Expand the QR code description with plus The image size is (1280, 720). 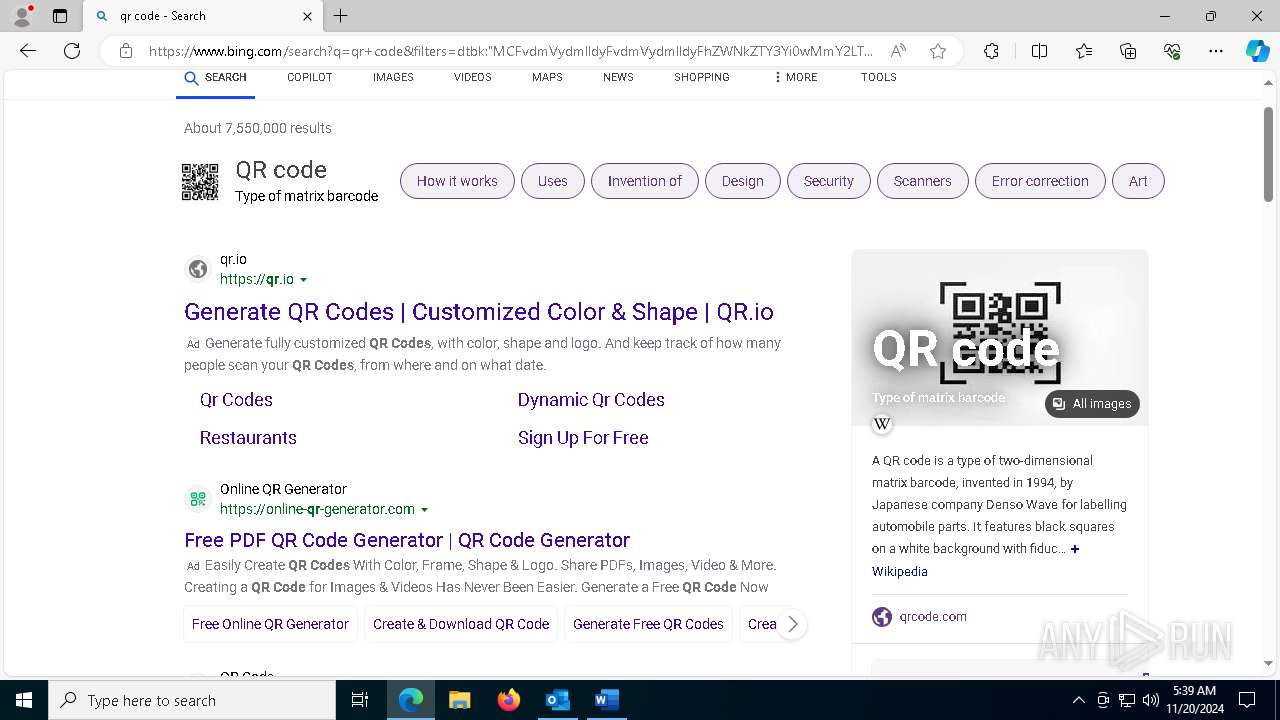click(x=1075, y=549)
